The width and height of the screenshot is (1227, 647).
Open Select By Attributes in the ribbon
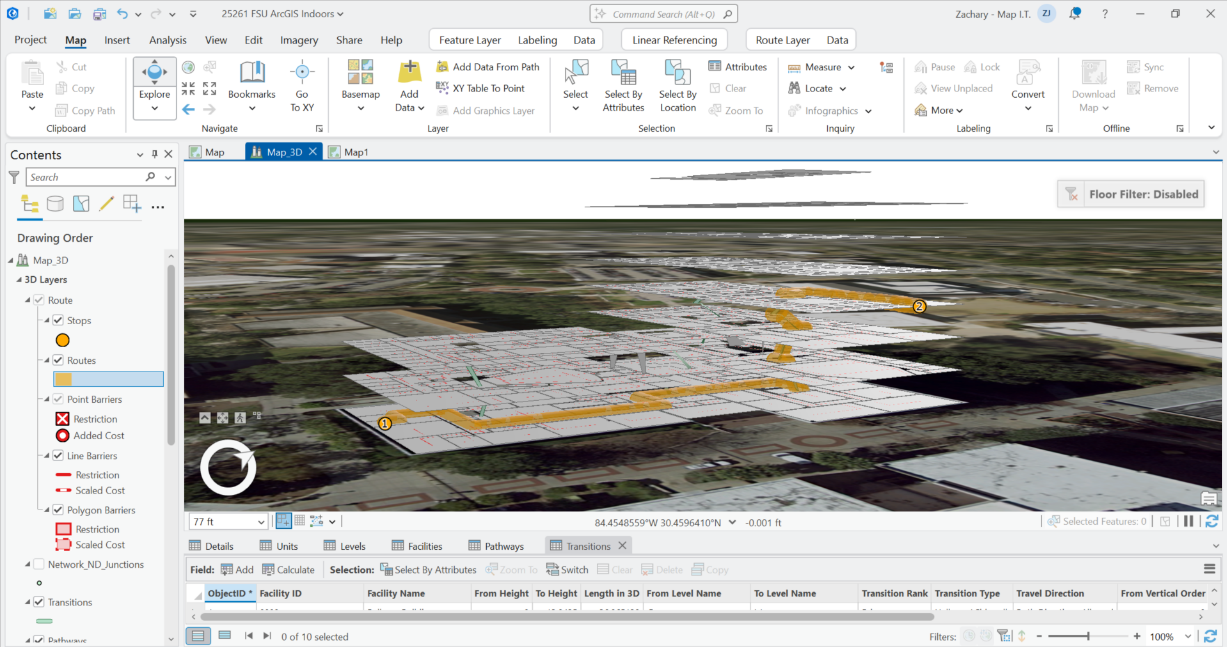624,84
